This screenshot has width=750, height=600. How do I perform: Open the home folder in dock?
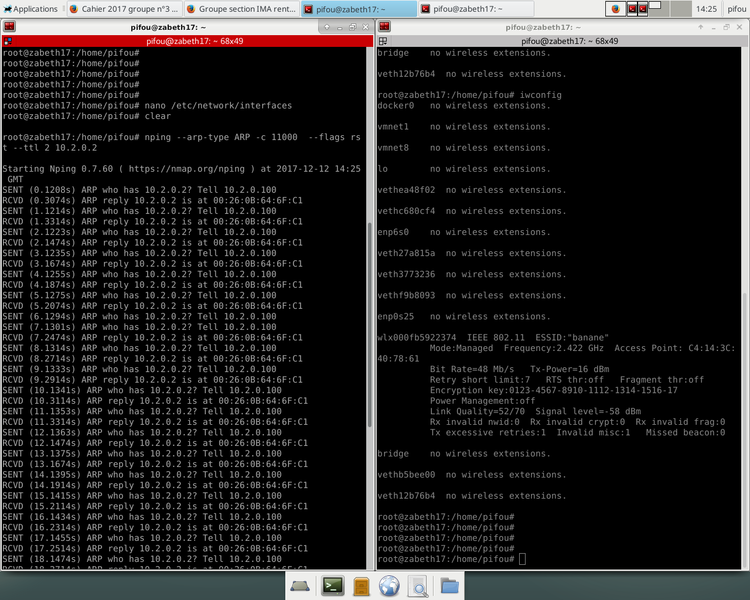coord(449,586)
